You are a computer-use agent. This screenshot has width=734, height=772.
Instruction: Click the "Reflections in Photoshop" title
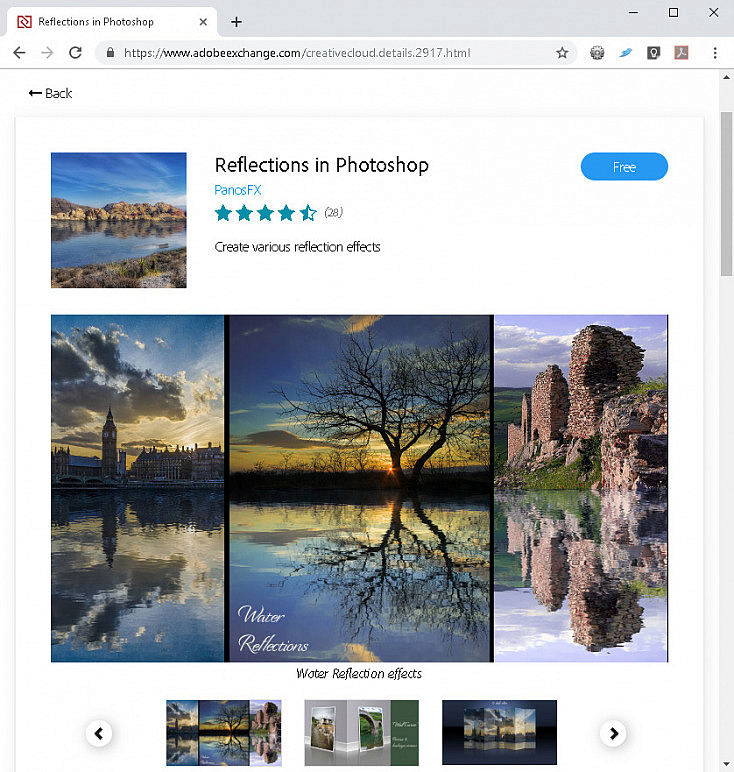tap(321, 165)
